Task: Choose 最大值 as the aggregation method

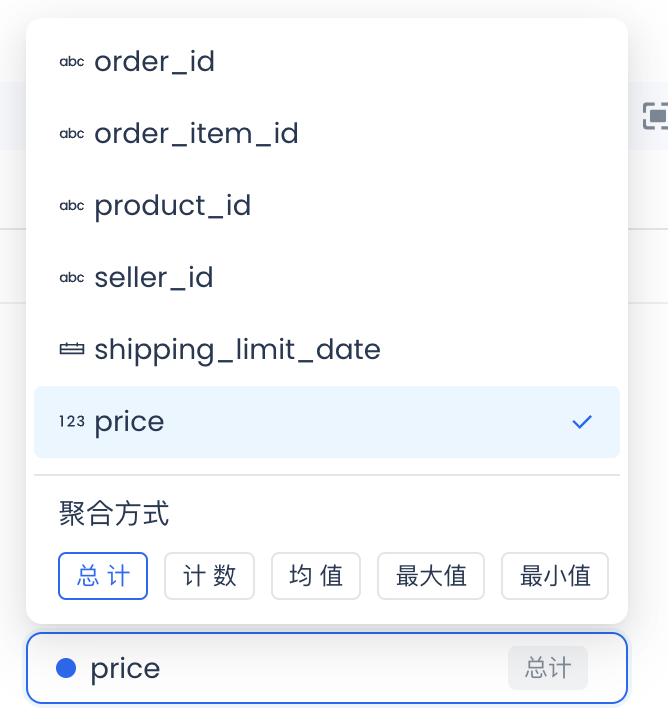Action: click(431, 576)
